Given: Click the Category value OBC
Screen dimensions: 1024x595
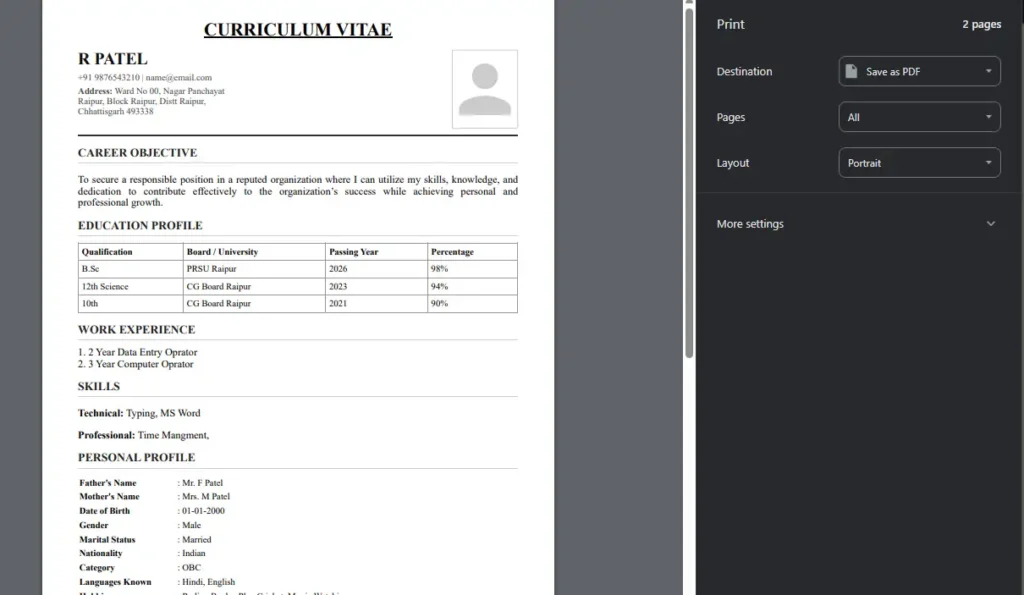Looking at the screenshot, I should [x=191, y=568].
